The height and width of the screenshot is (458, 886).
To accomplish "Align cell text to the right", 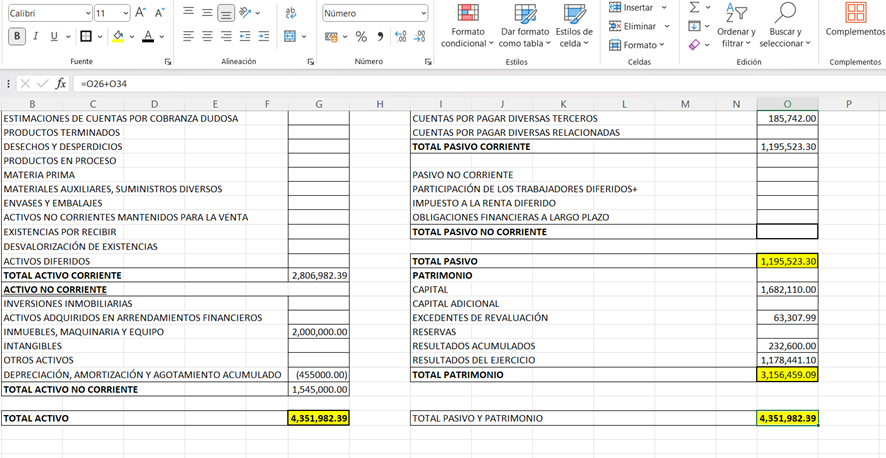I will (227, 36).
